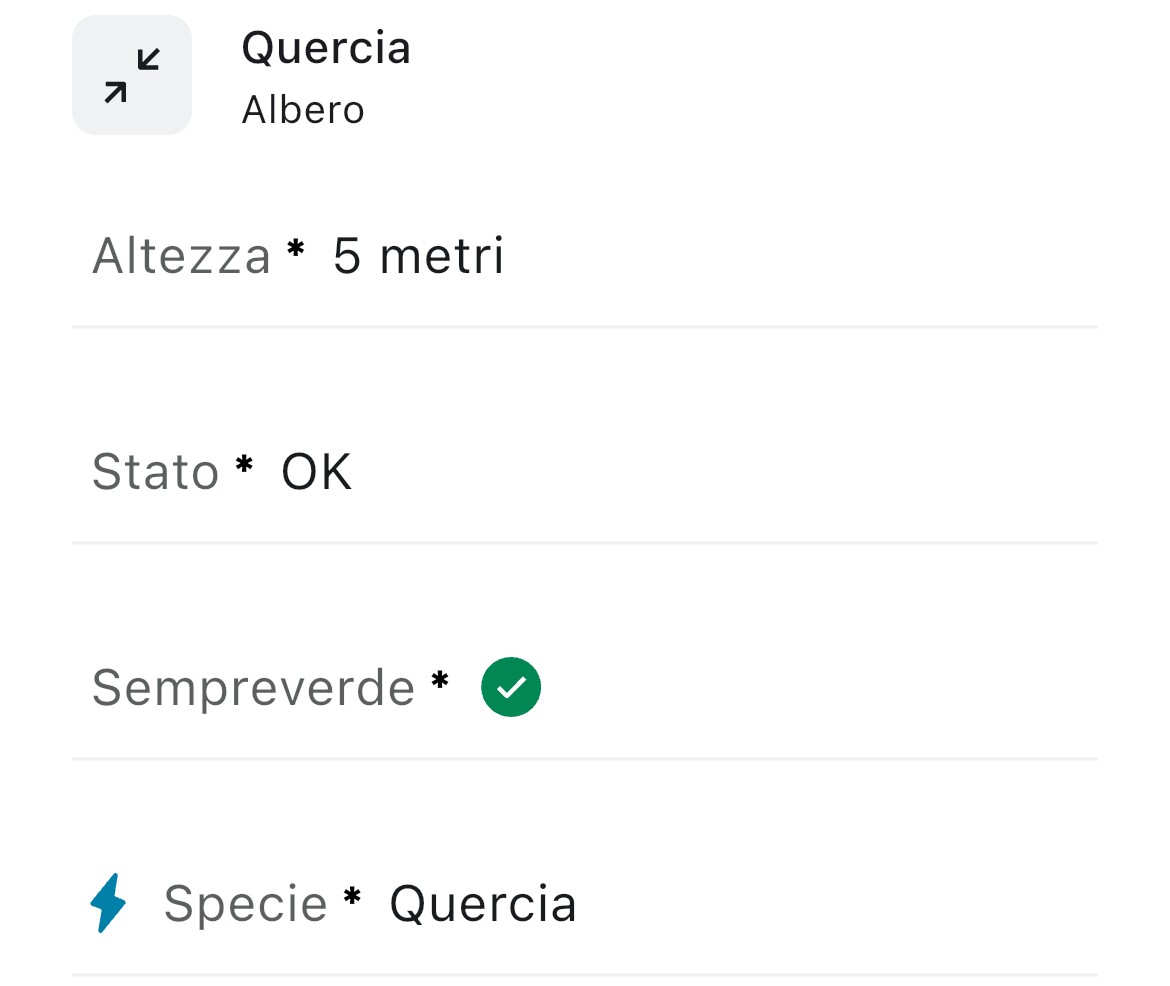Click the Albero subtitle under the title
This screenshot has width=1170, height=986.
click(x=303, y=110)
